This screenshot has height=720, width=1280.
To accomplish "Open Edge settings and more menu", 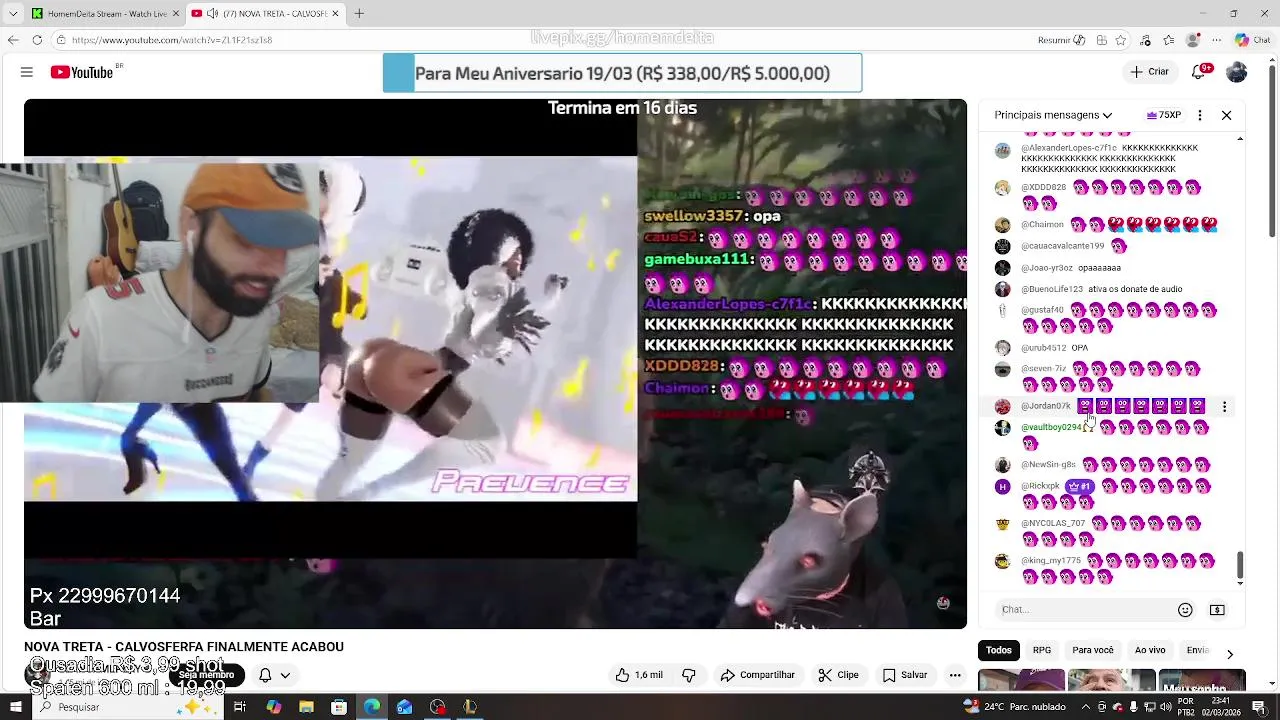I will [x=1217, y=40].
